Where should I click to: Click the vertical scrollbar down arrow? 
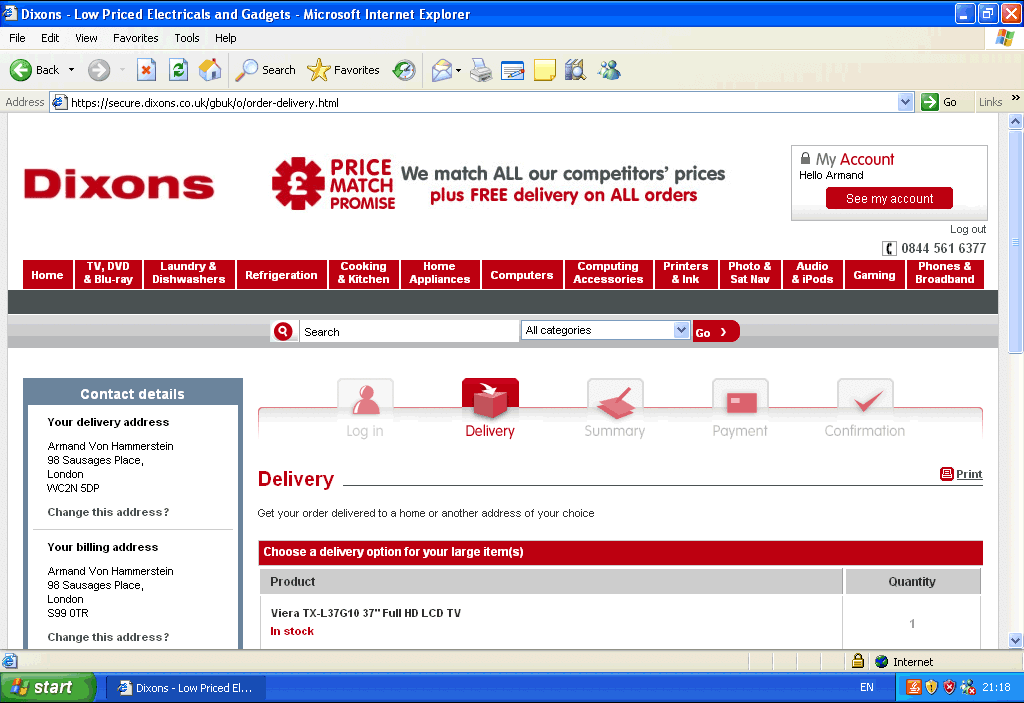tap(1016, 640)
